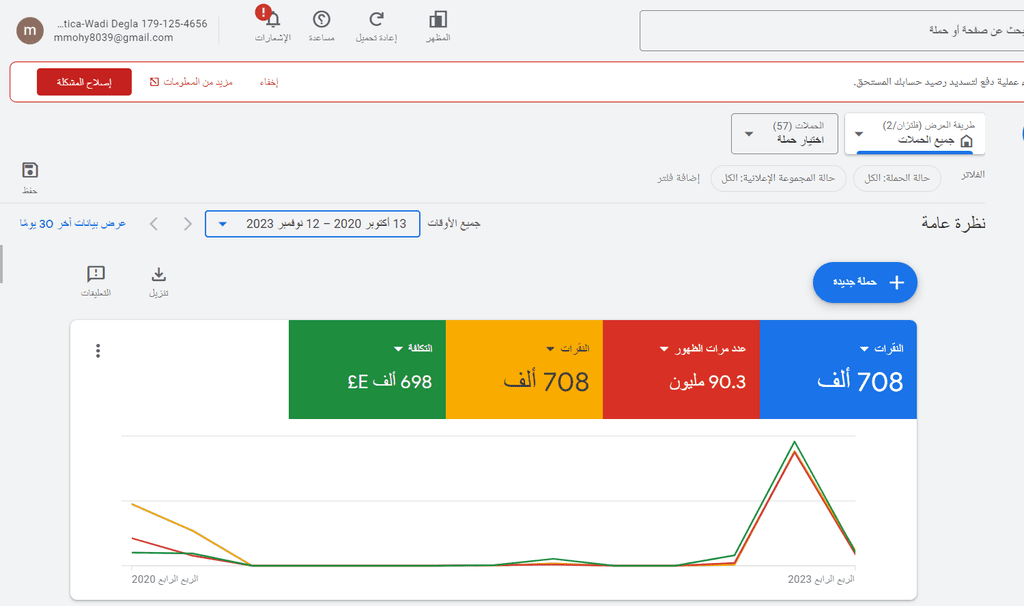Click the Q4 2023 axis label
Viewport: 1024px width, 606px height.
pos(821,579)
